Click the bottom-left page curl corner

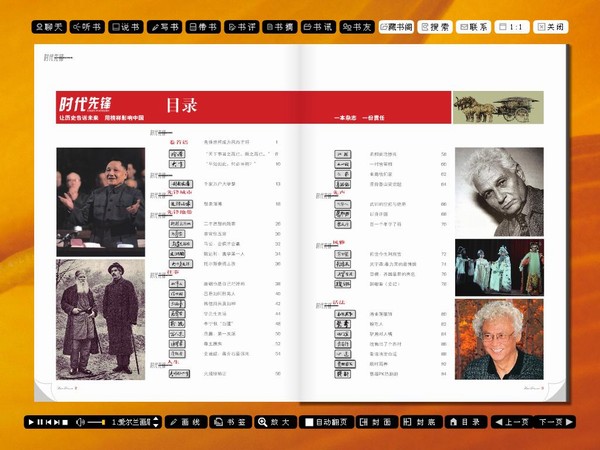pos(43,391)
